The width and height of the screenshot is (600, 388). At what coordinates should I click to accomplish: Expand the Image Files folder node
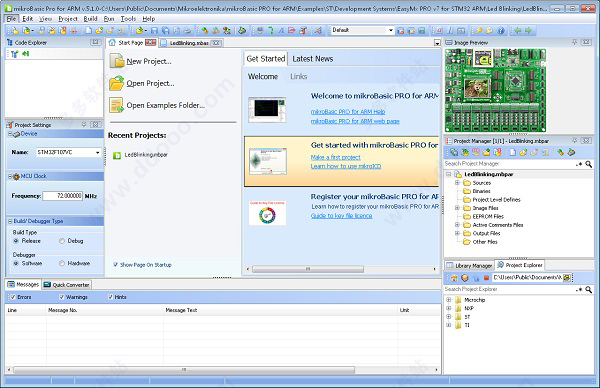pyautogui.click(x=457, y=208)
